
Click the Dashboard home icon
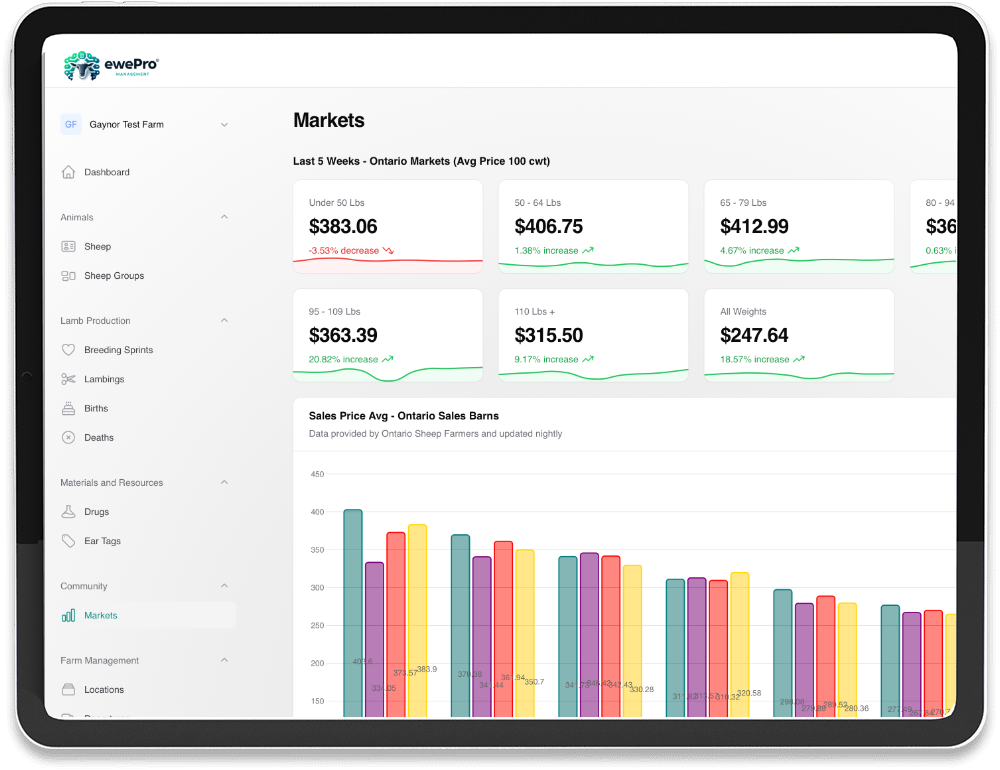coord(68,172)
